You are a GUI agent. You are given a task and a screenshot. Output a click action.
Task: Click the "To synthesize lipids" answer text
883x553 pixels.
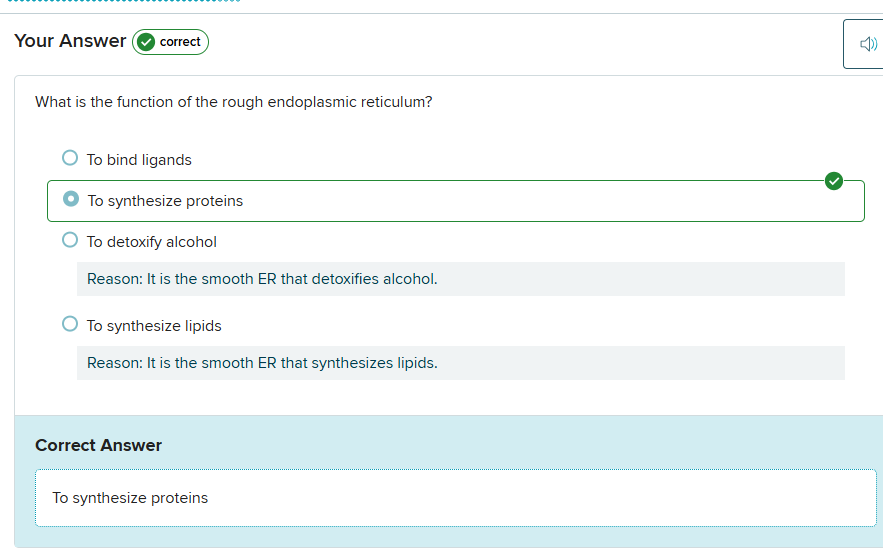coord(154,326)
